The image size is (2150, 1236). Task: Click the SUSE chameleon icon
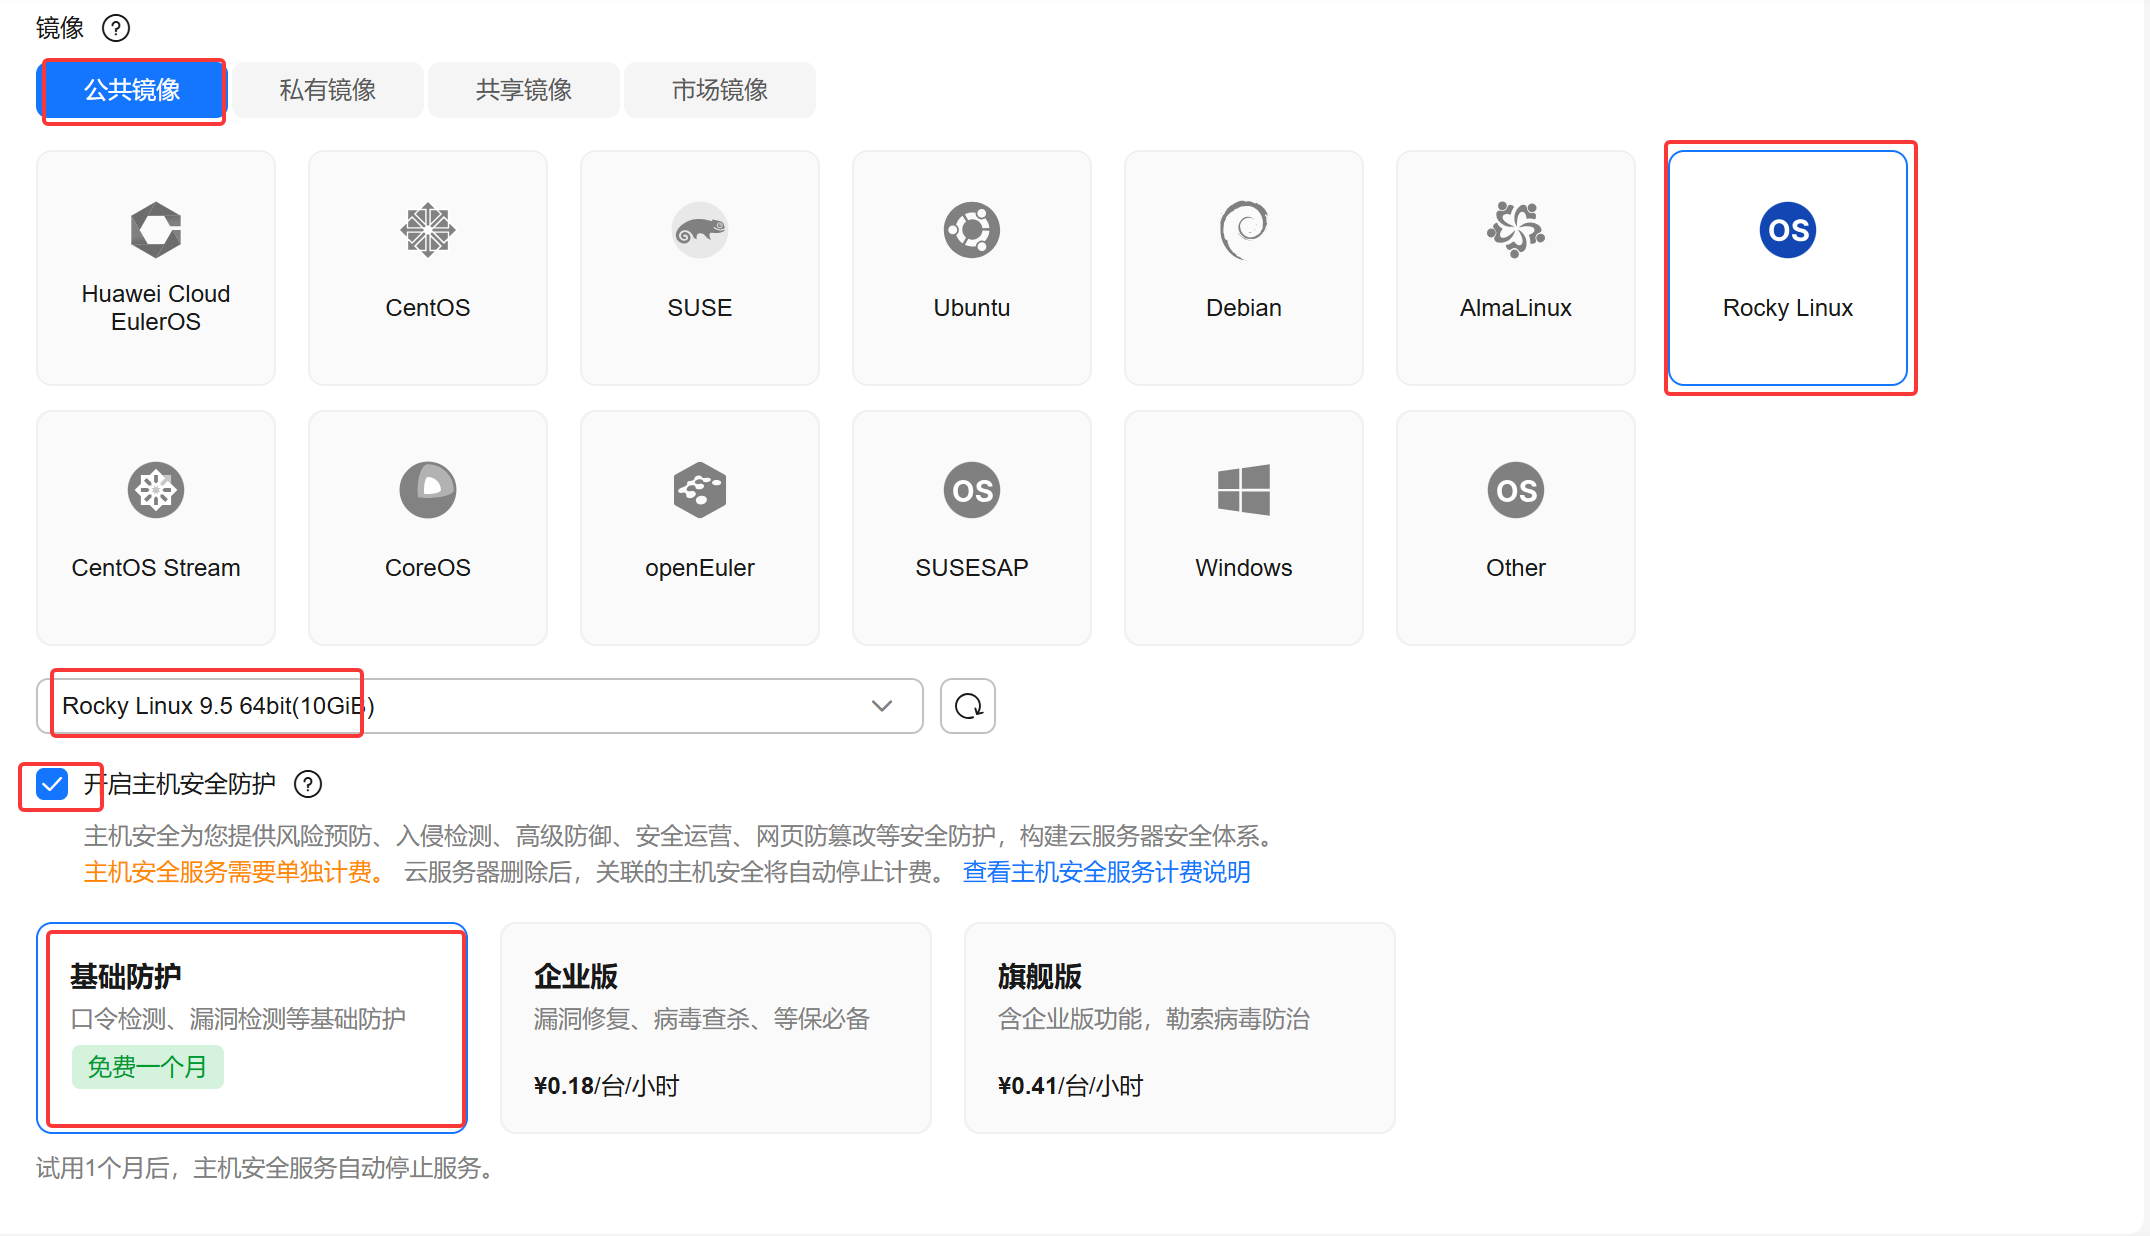[x=700, y=230]
